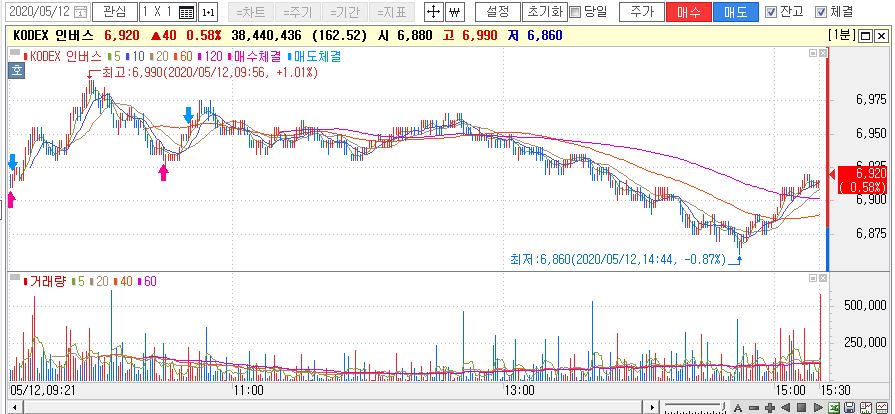Adjust the chart zoom slider handle
Viewport: 895px width, 414px height.
click(723, 406)
